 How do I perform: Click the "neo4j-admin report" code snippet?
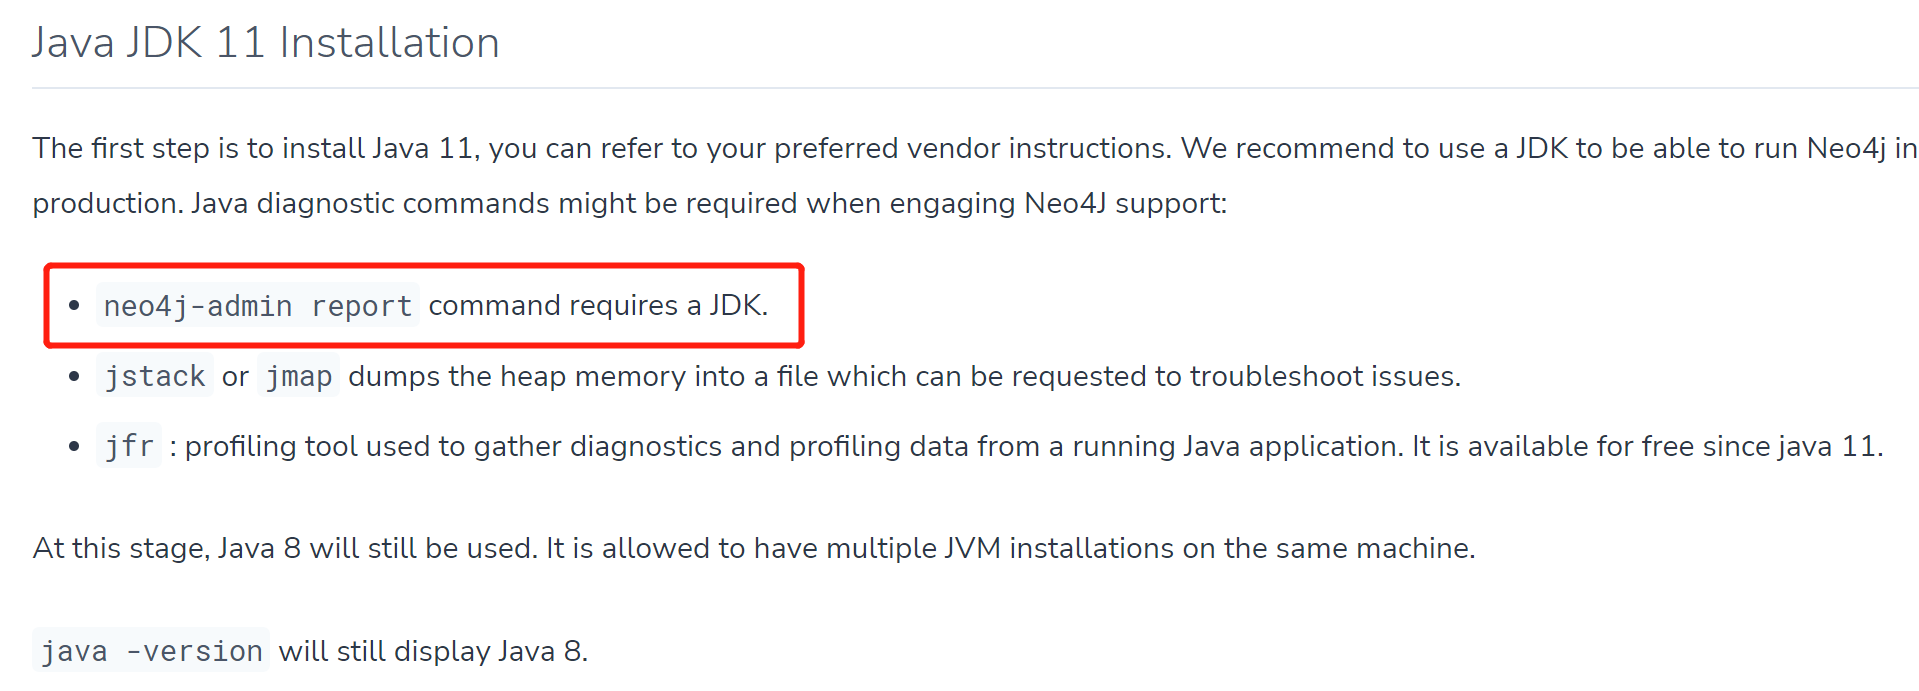[x=257, y=306]
